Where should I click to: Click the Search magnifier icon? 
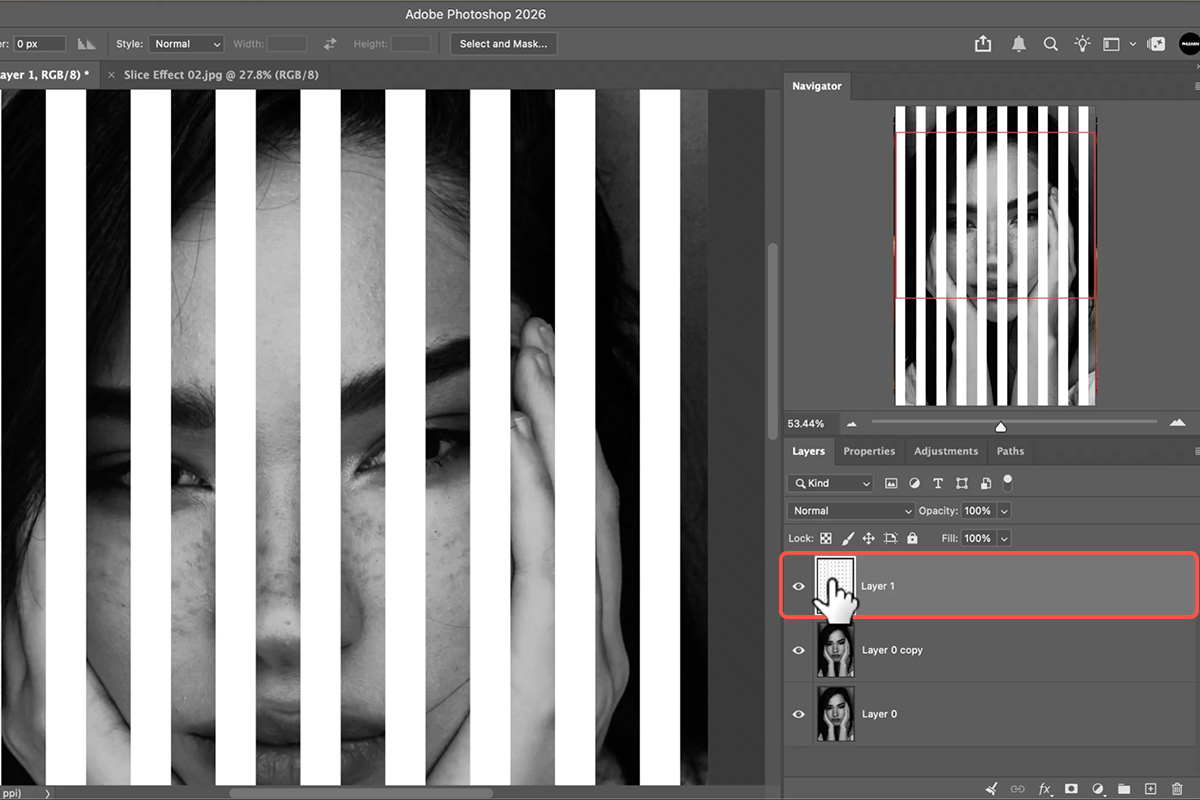tap(1051, 44)
